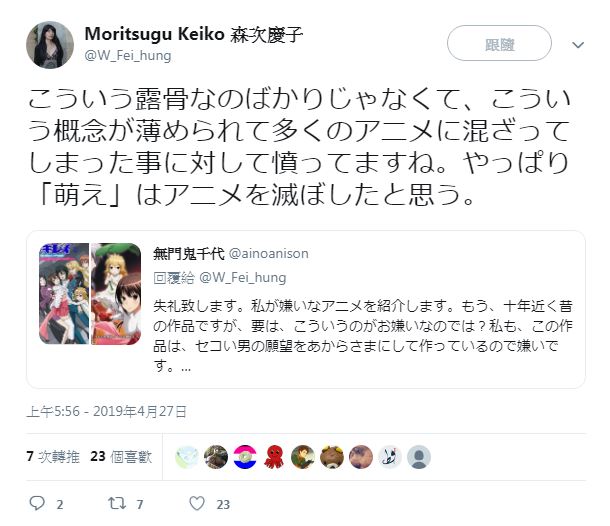Click the 上午5:56 - 2019年4月27日 timestamp
The height and width of the screenshot is (526, 610).
point(107,412)
